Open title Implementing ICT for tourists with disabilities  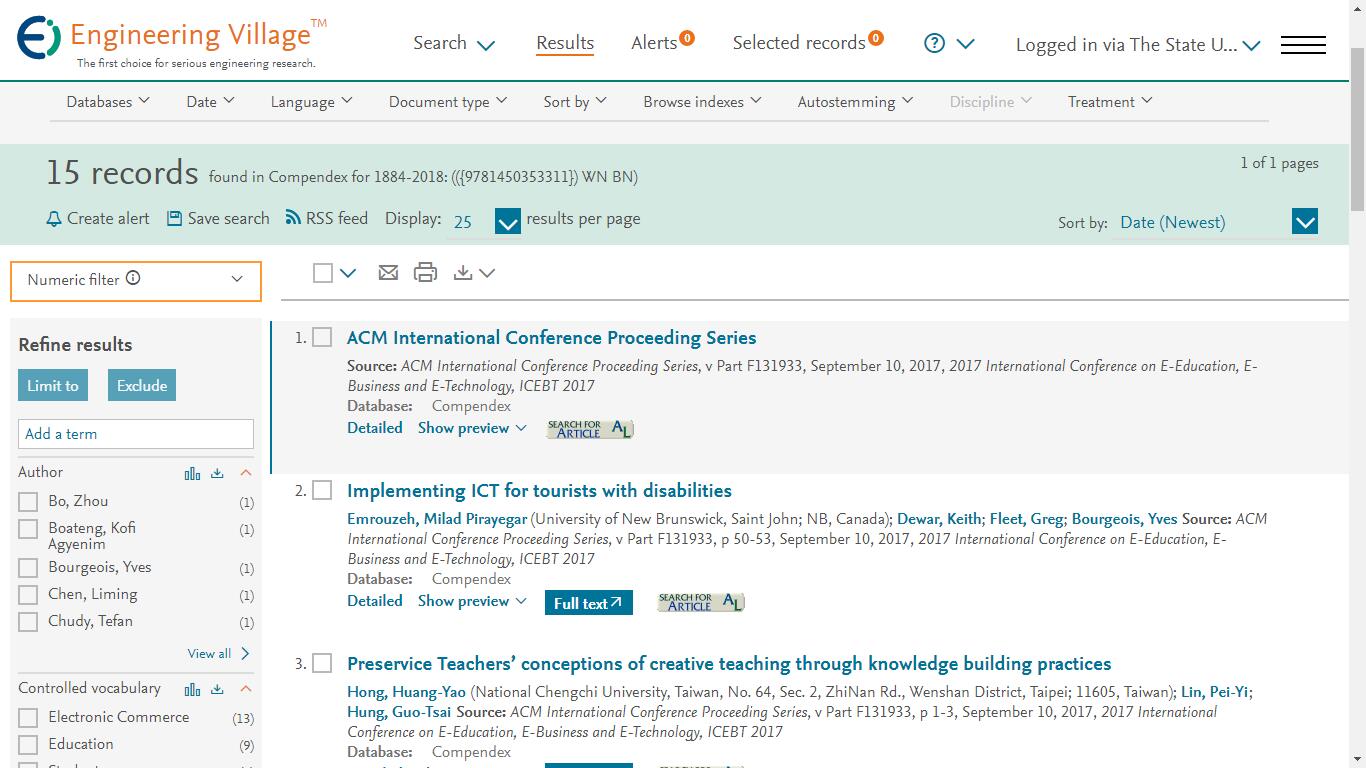coord(539,490)
